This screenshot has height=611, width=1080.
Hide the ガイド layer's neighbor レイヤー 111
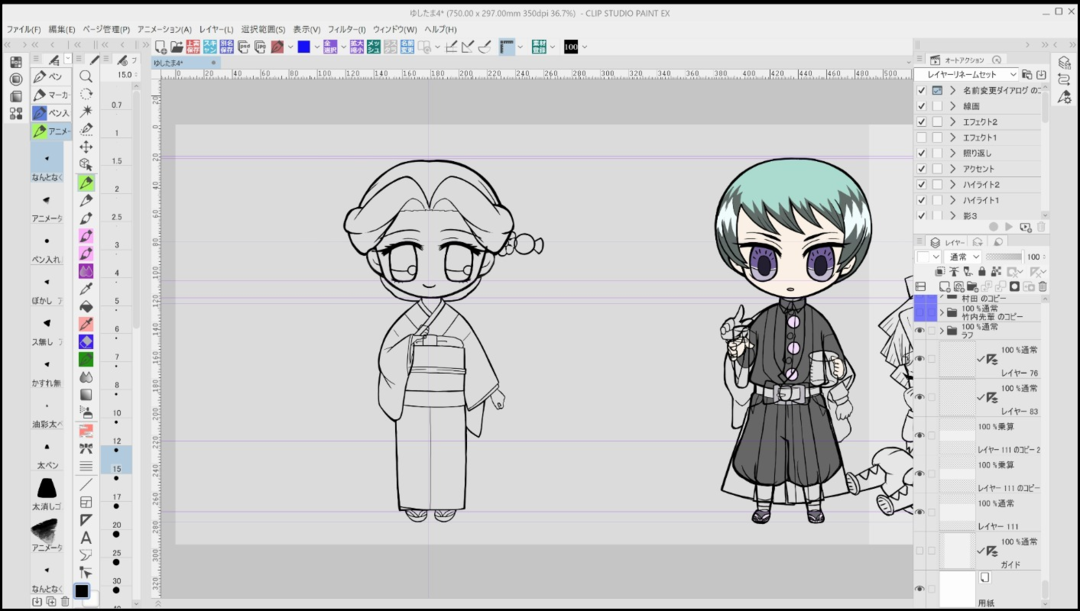pyautogui.click(x=919, y=512)
